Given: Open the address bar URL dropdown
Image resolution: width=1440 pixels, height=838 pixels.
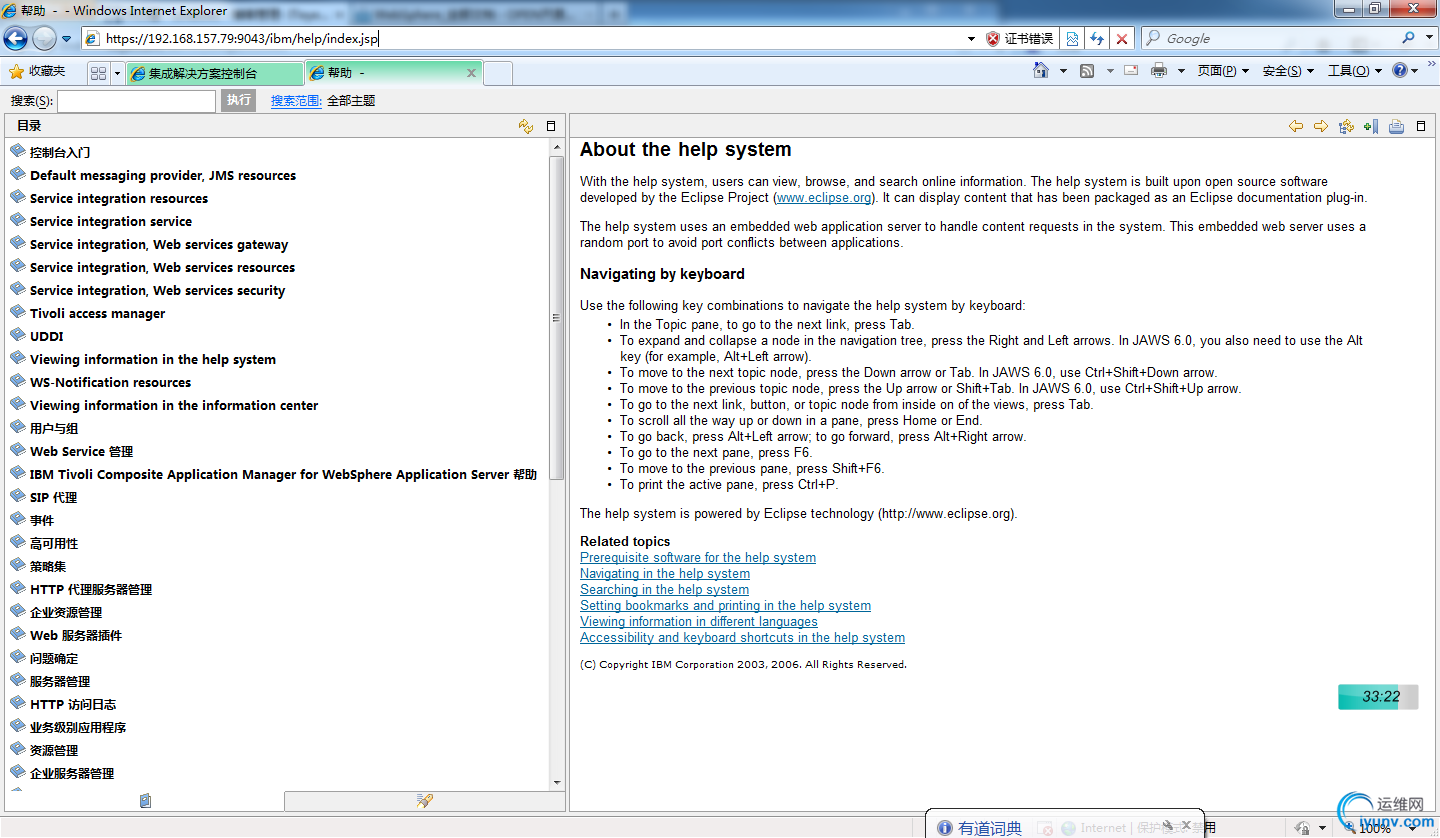Looking at the screenshot, I should [971, 39].
